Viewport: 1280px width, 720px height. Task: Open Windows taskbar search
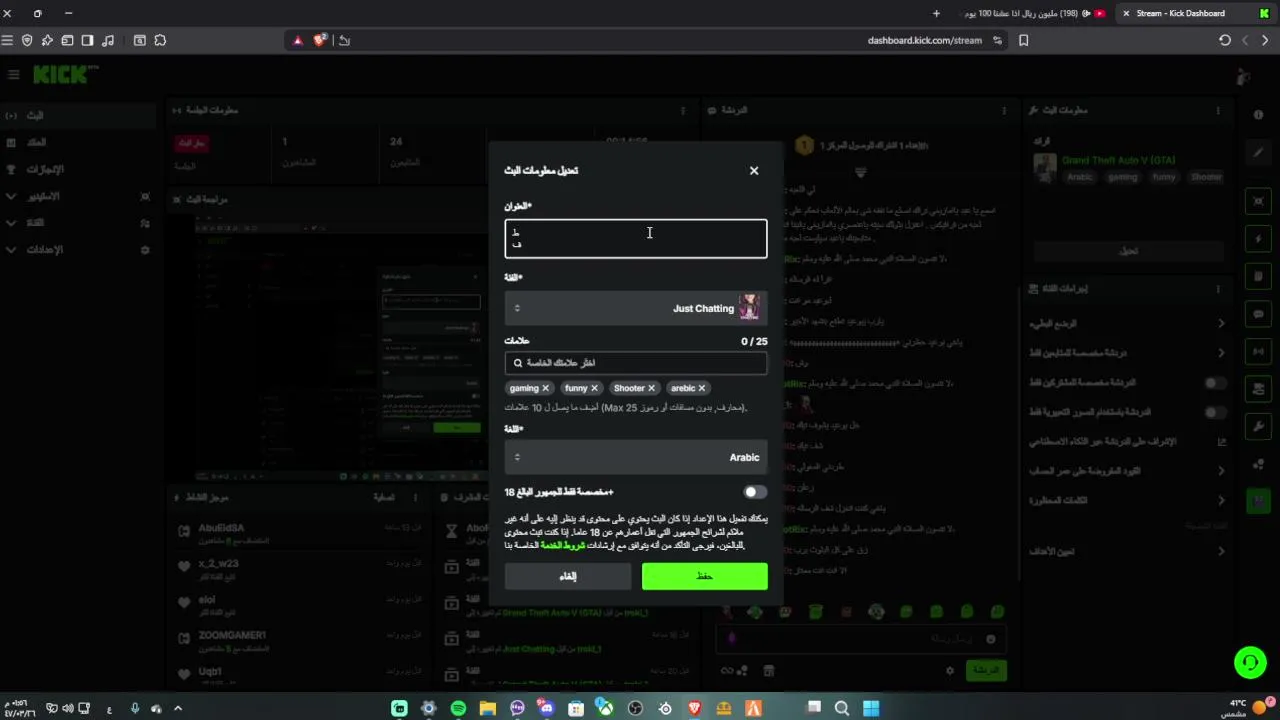842,708
